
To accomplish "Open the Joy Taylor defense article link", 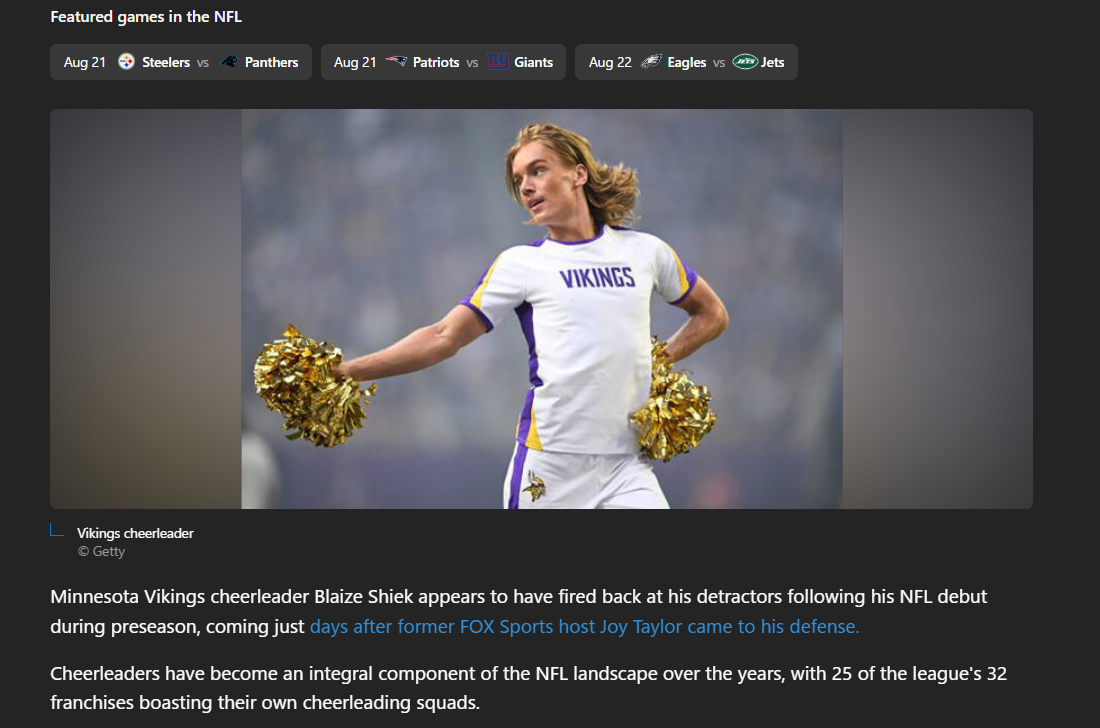I will [x=584, y=626].
